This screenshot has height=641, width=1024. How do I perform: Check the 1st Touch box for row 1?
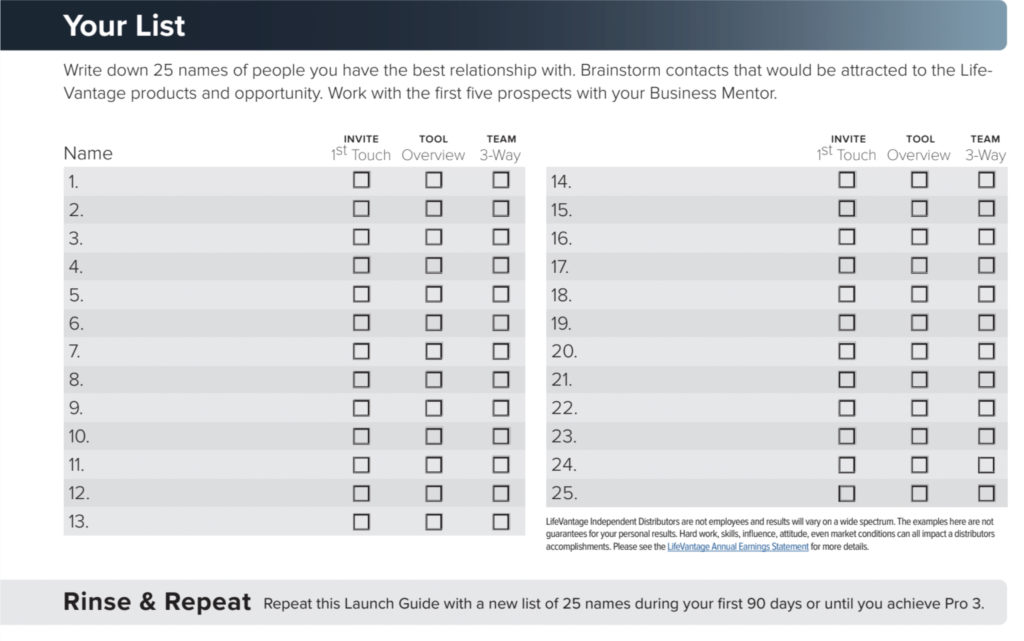click(x=361, y=180)
